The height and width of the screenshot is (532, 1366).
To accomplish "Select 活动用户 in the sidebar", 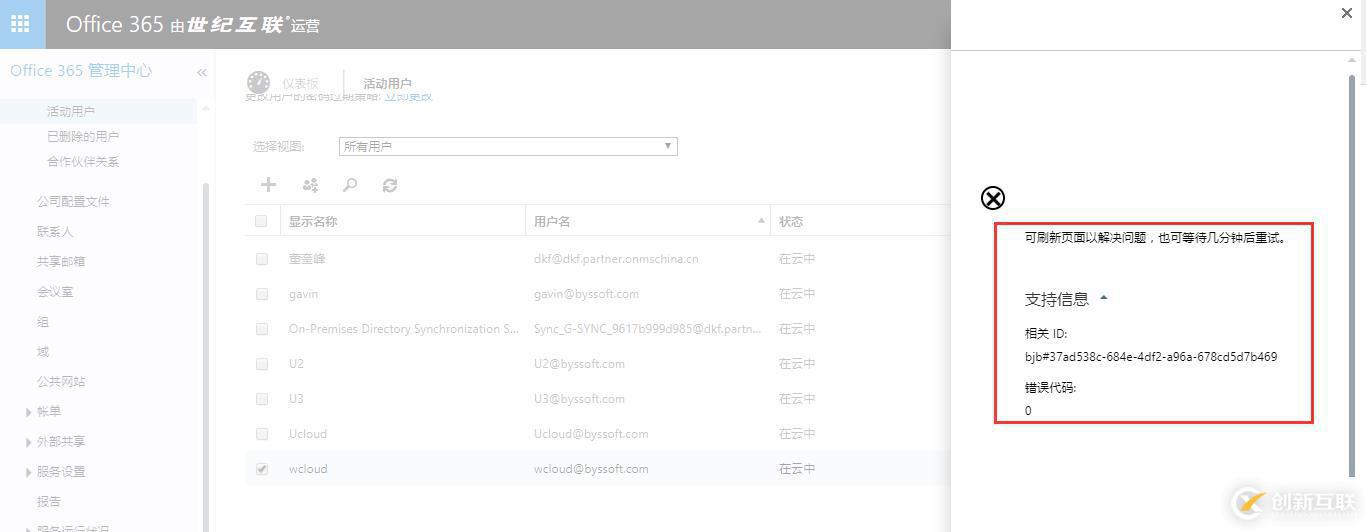I will pos(71,111).
